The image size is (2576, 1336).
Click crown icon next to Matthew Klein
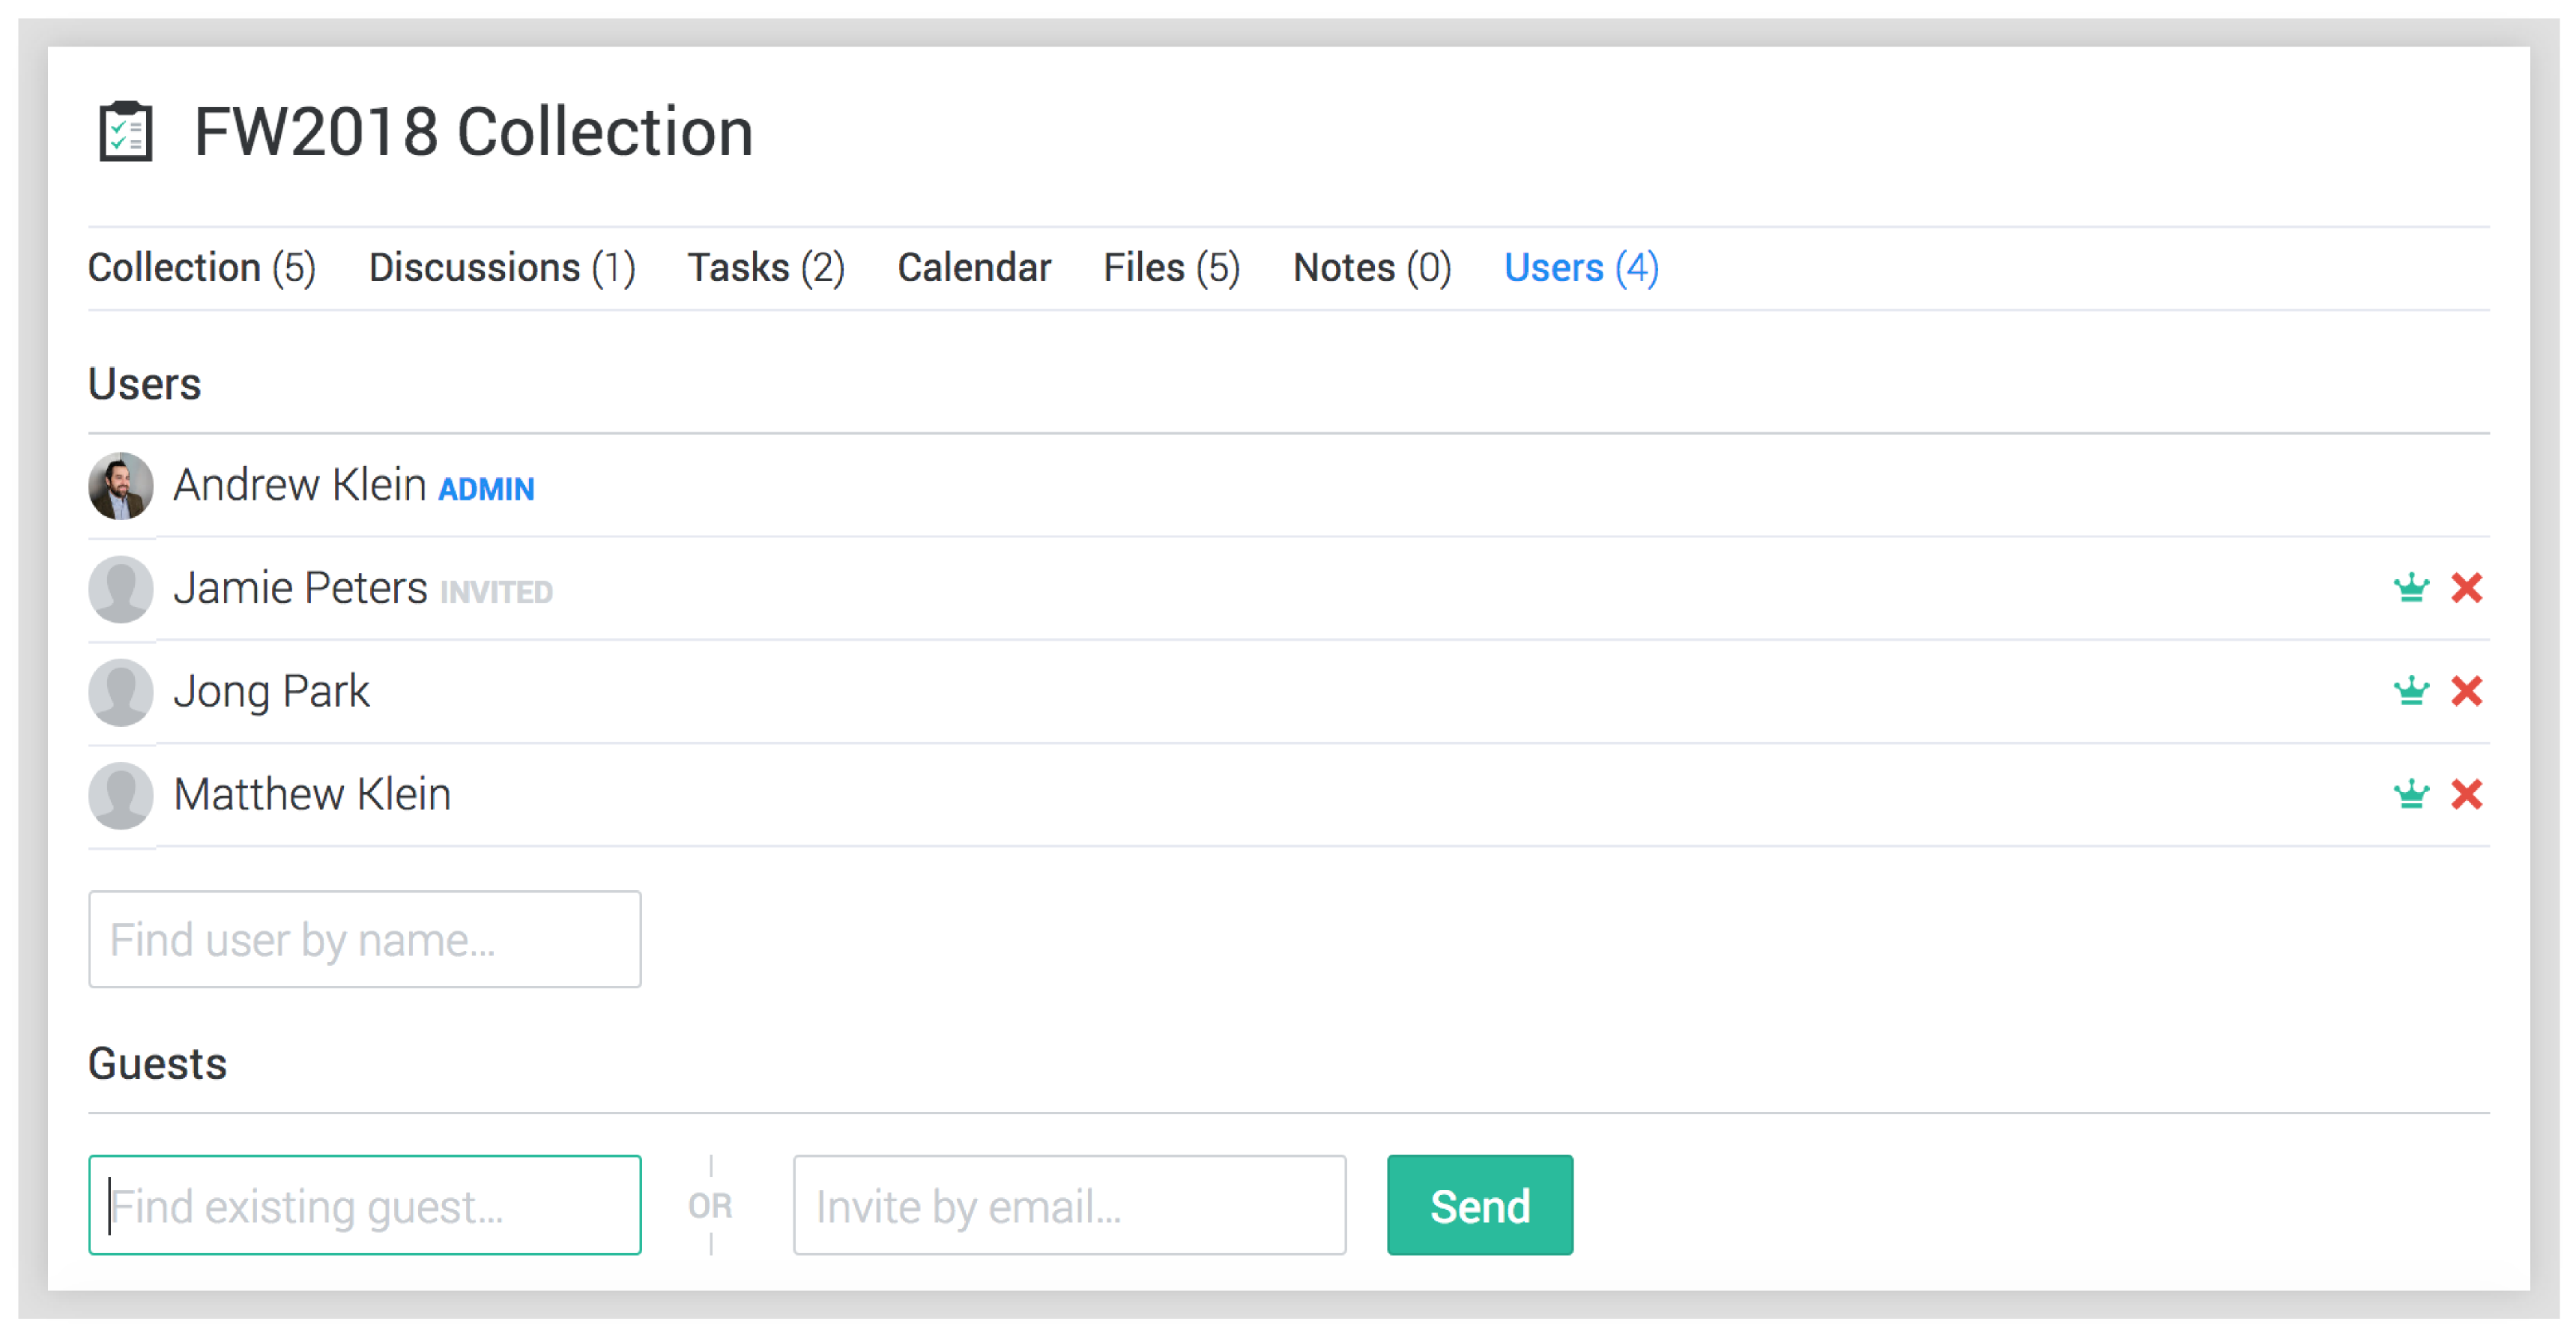pos(2411,794)
